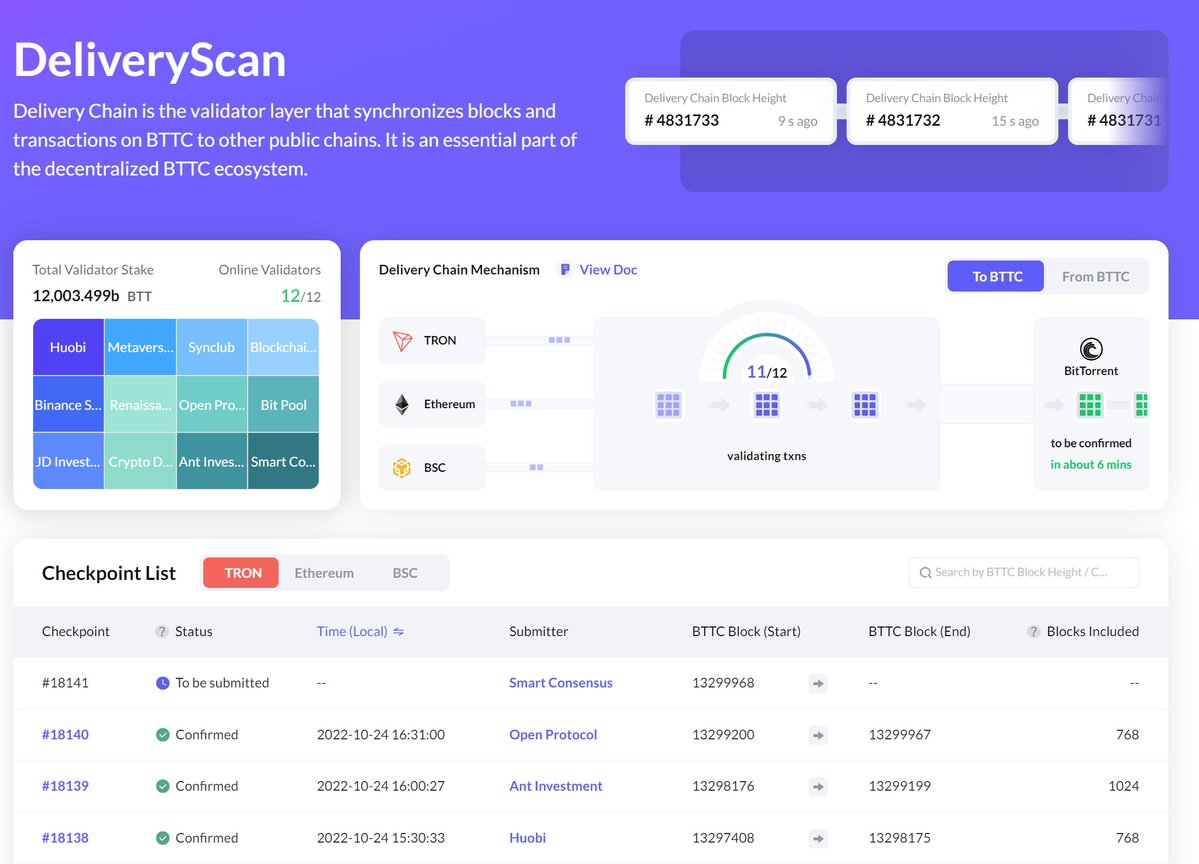Click the Metavers... validator tile

click(x=140, y=347)
